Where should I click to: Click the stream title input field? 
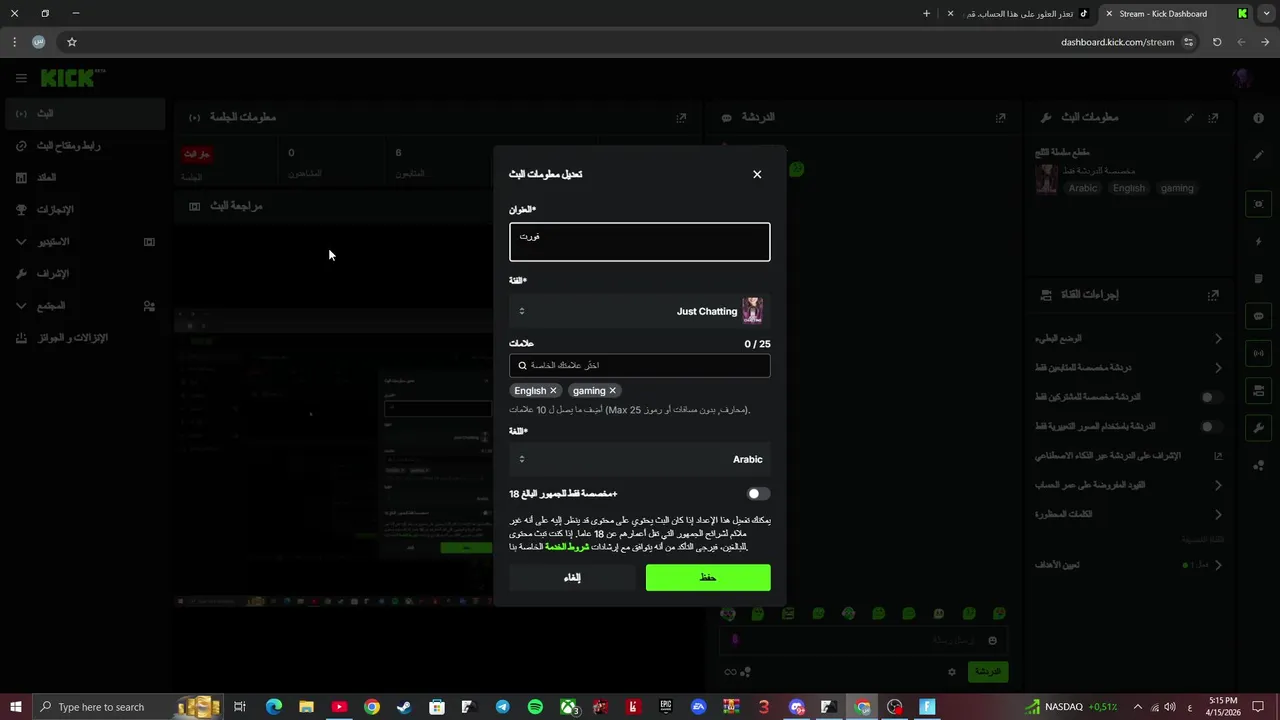[640, 242]
